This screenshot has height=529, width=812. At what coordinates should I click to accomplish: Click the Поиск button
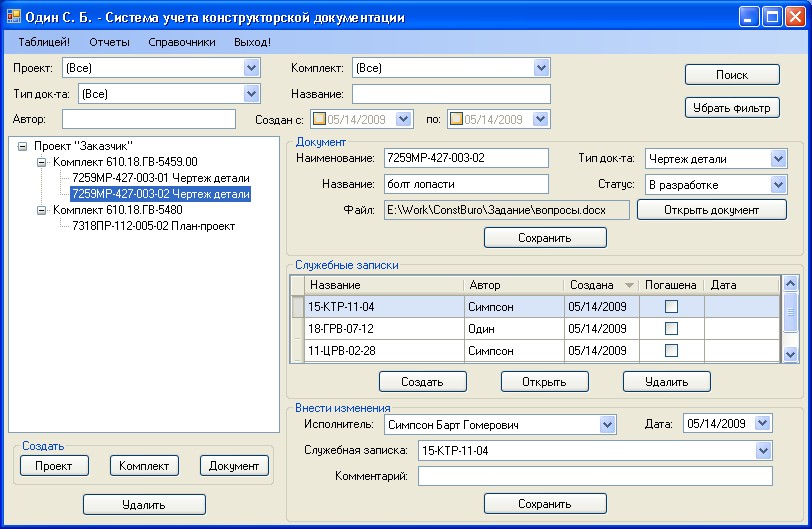[731, 75]
